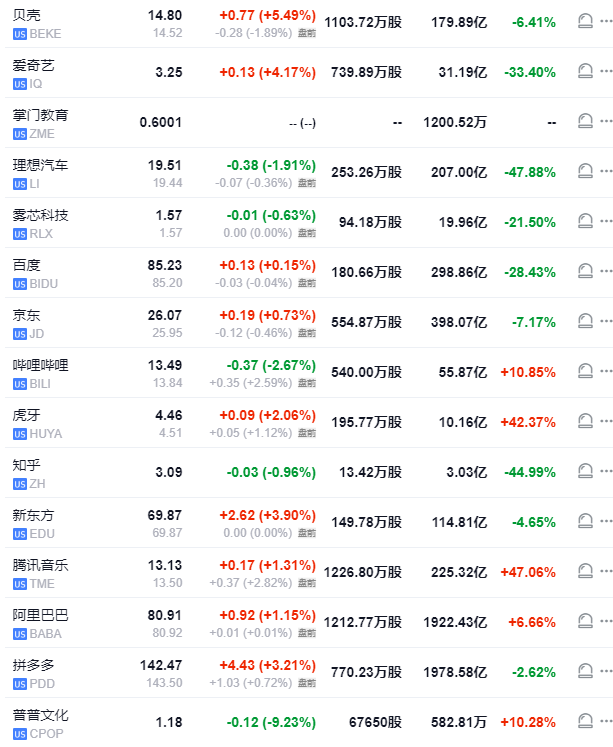The width and height of the screenshot is (613, 747).
Task: Select the 阿里巴巴 stock name
Action: tap(40, 616)
